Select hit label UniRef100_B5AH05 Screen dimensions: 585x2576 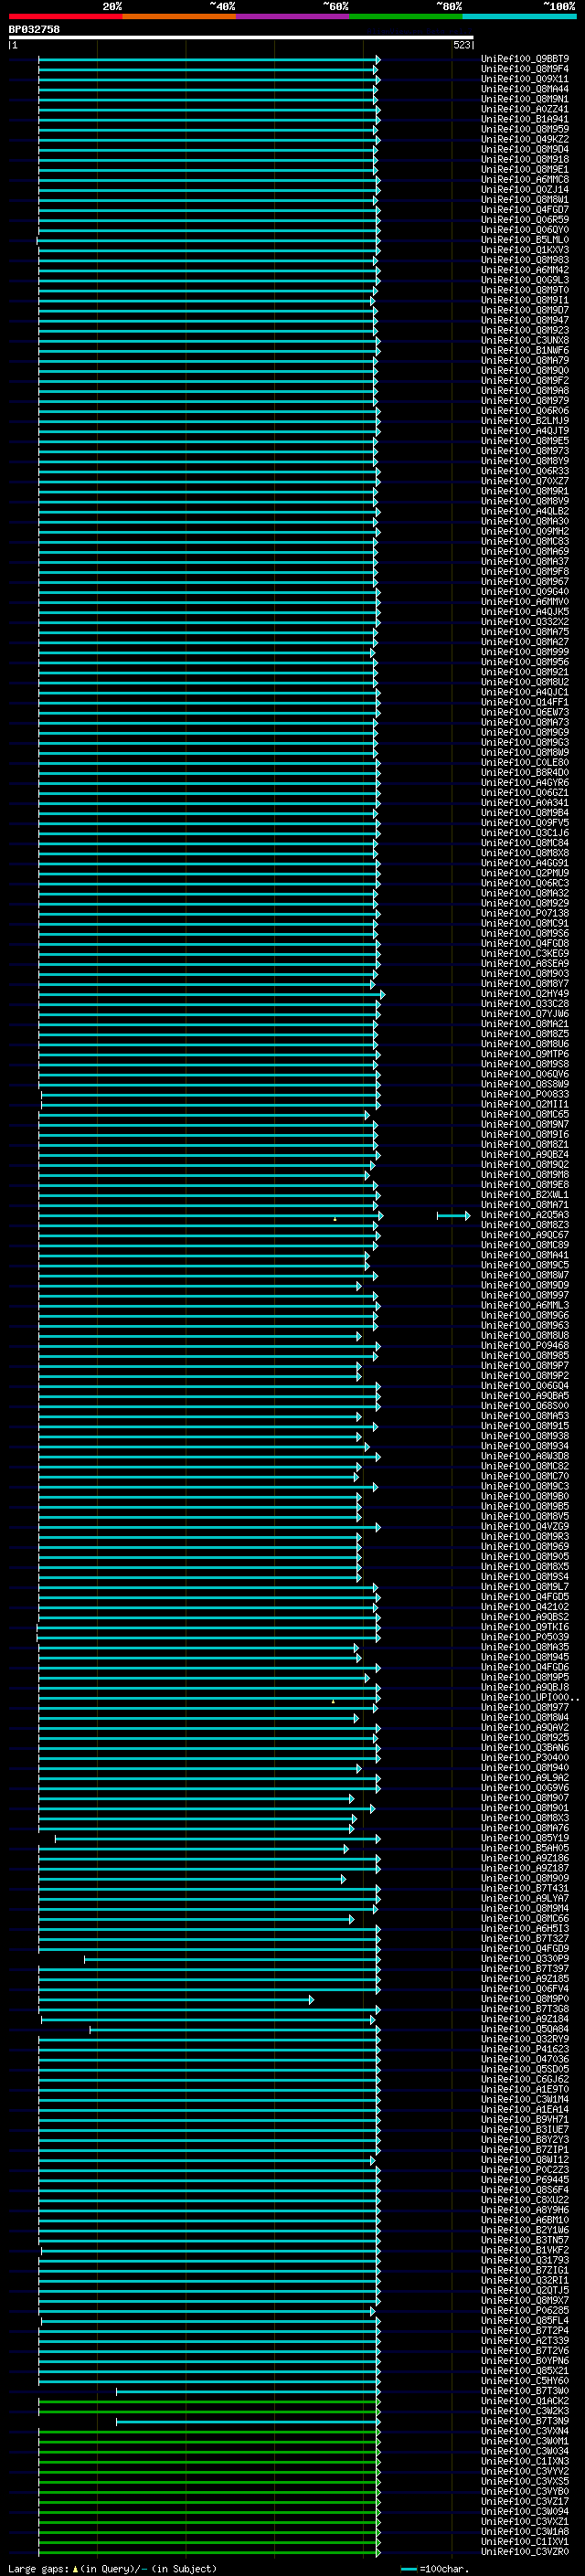[x=525, y=1848]
